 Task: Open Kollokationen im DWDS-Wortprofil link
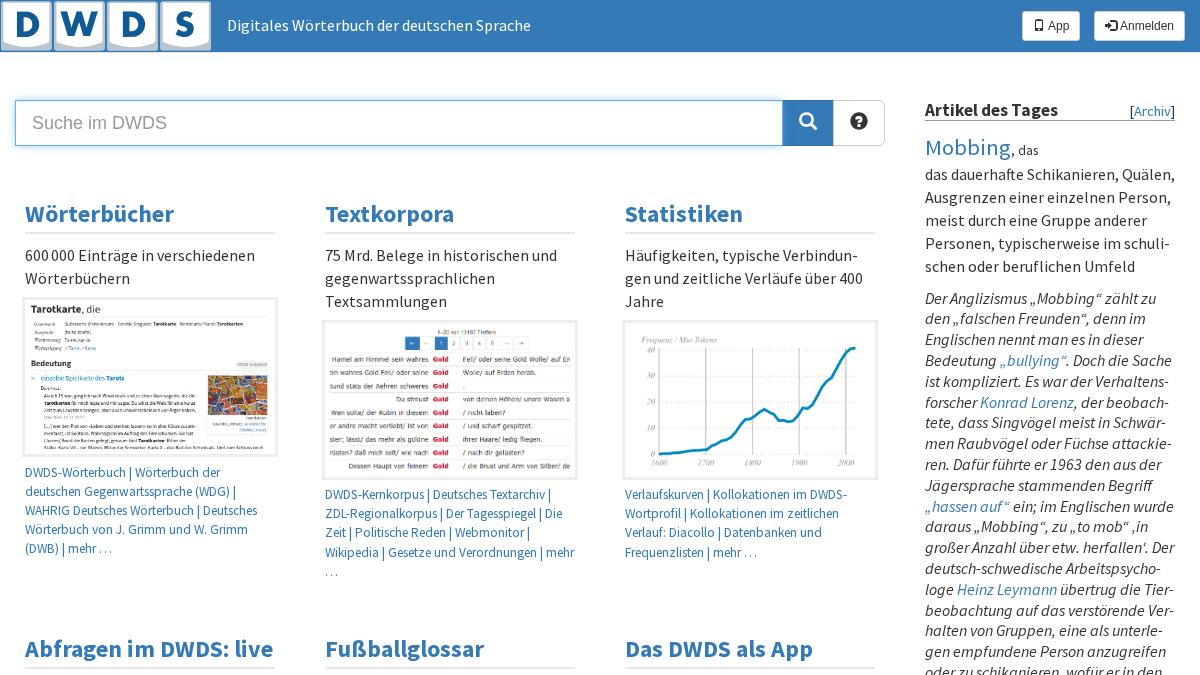(x=735, y=504)
